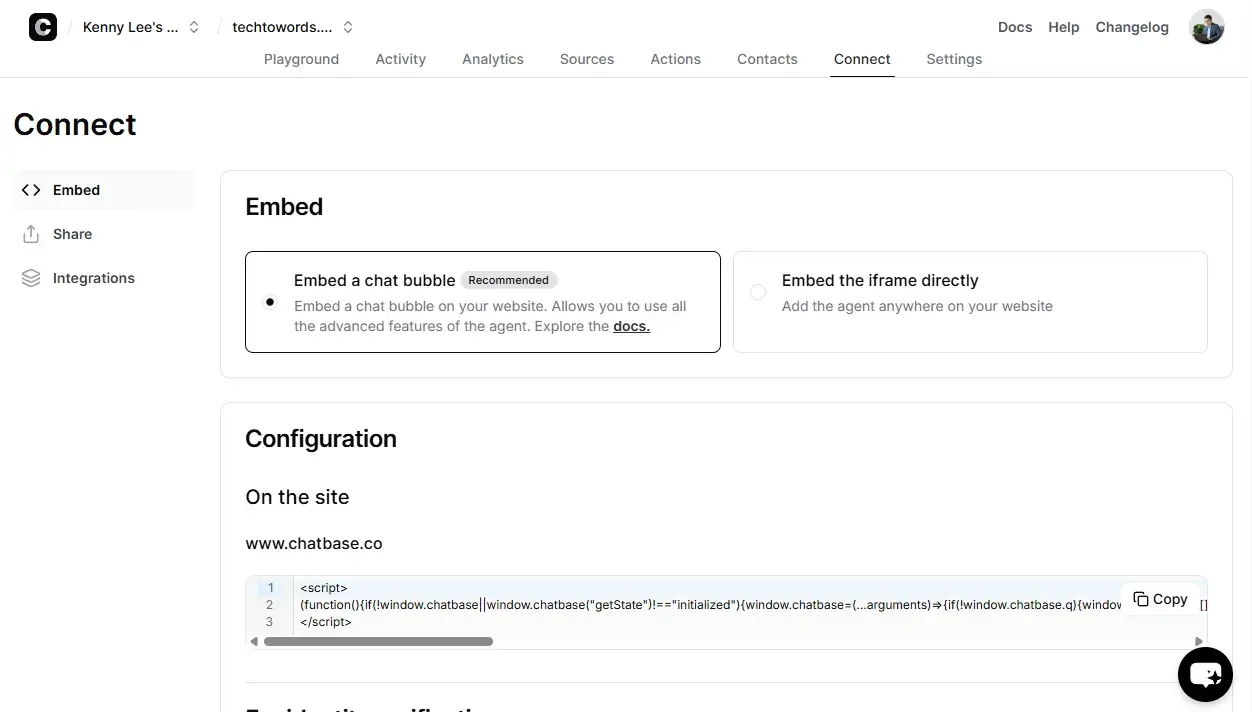Click the Help link in header
The width and height of the screenshot is (1252, 712).
1063,27
